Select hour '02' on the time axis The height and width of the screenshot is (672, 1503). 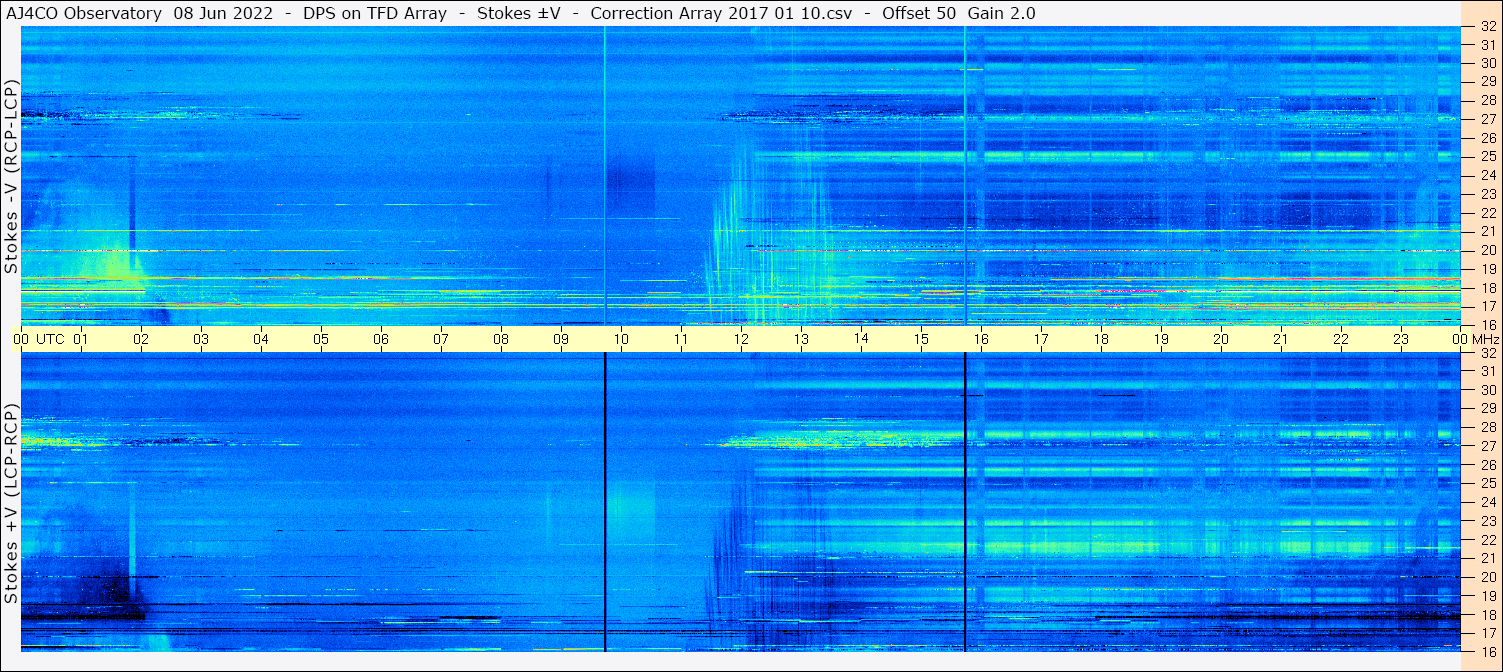(141, 339)
